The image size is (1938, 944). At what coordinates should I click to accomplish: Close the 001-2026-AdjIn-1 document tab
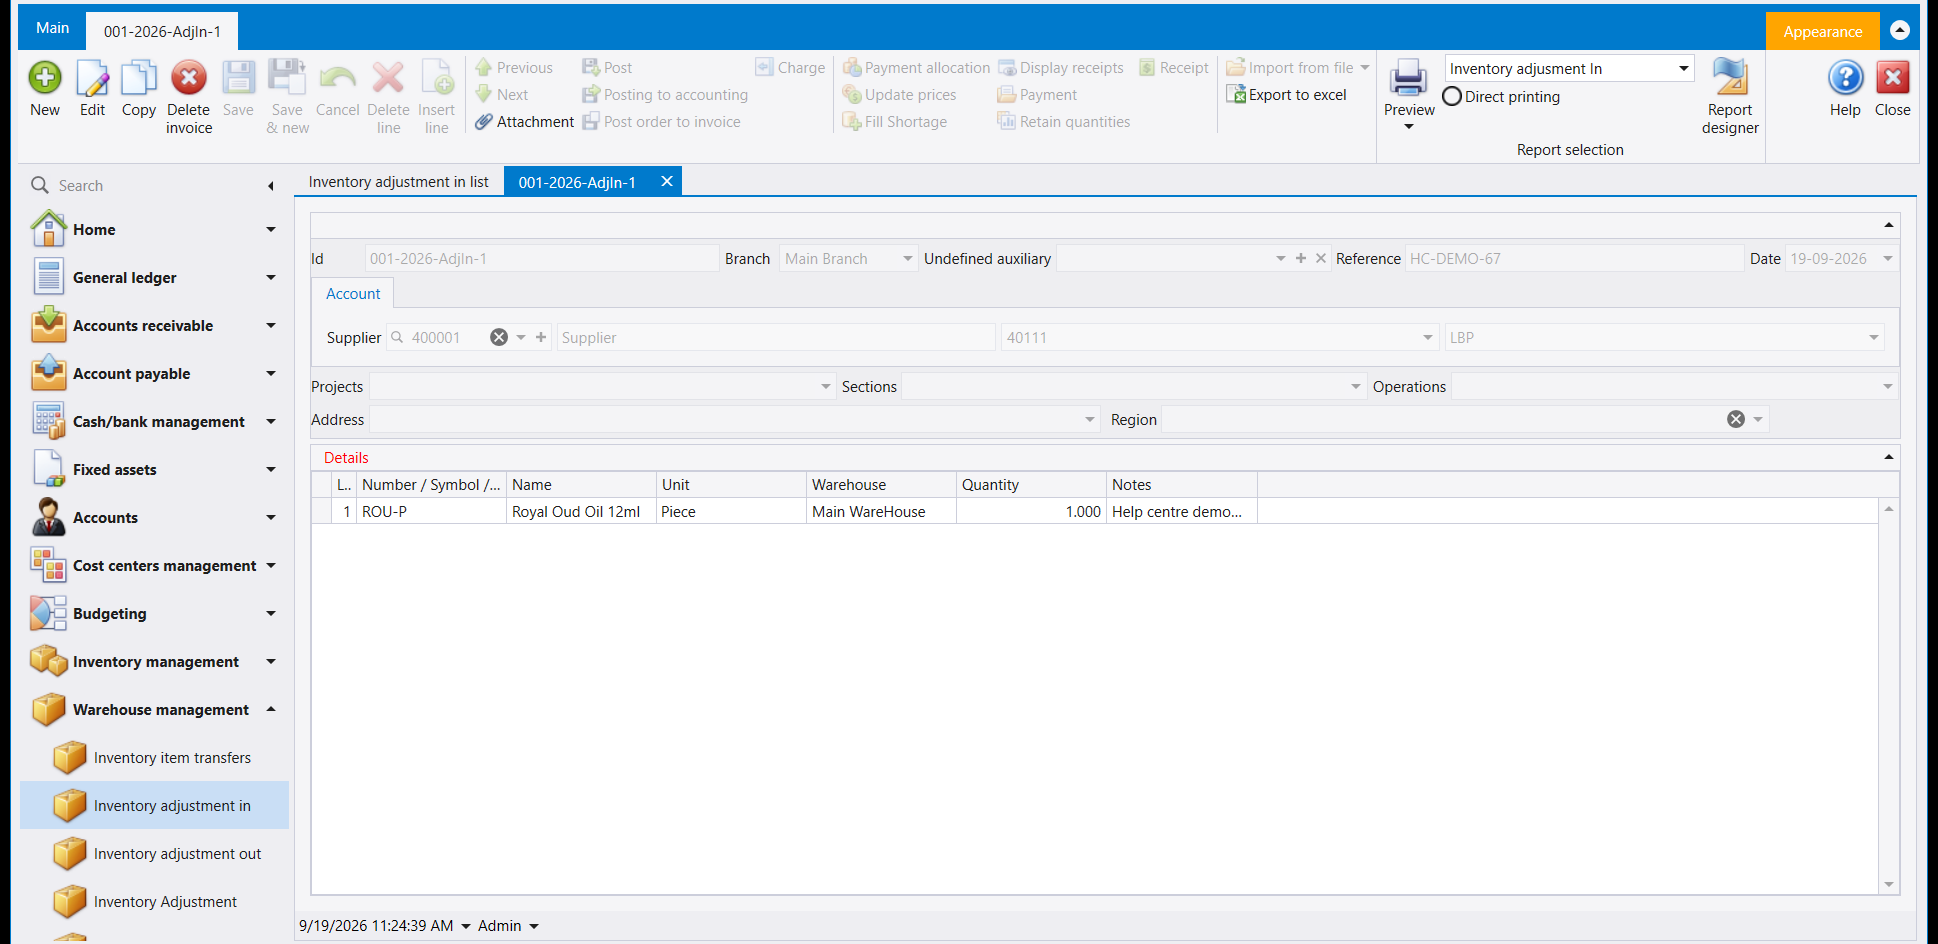[666, 181]
